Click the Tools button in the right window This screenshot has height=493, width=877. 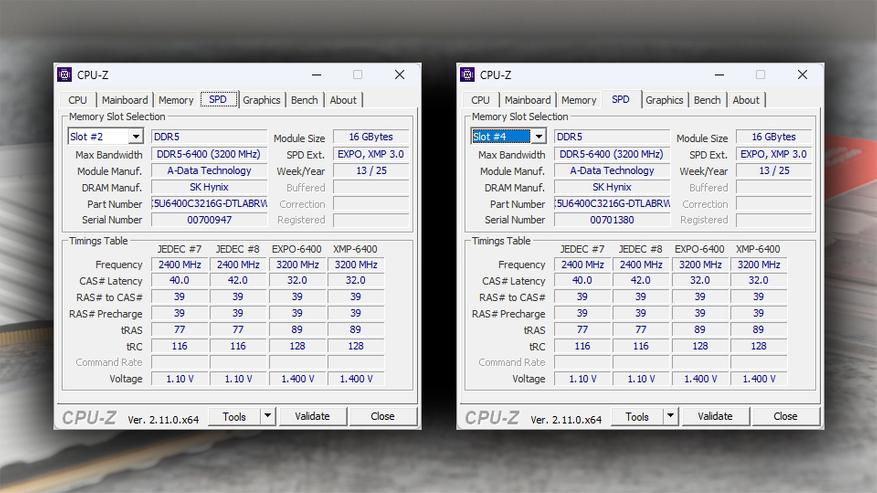636,416
